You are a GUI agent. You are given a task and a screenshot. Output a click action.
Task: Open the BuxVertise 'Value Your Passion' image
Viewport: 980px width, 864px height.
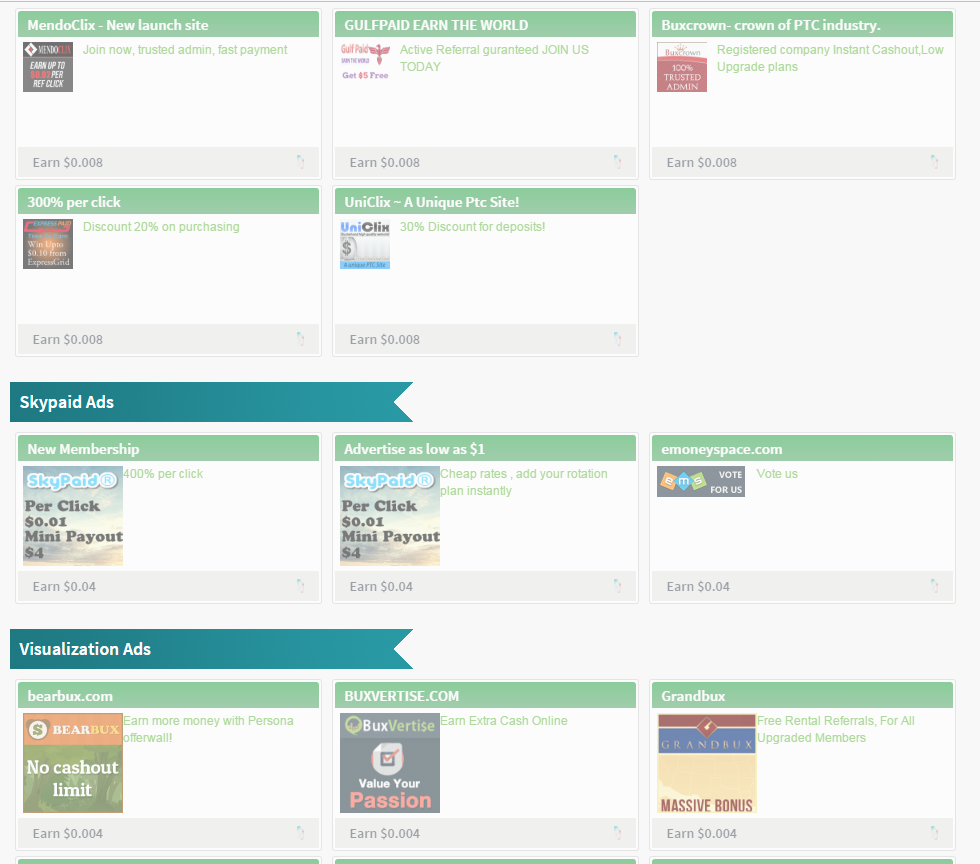[x=390, y=763]
